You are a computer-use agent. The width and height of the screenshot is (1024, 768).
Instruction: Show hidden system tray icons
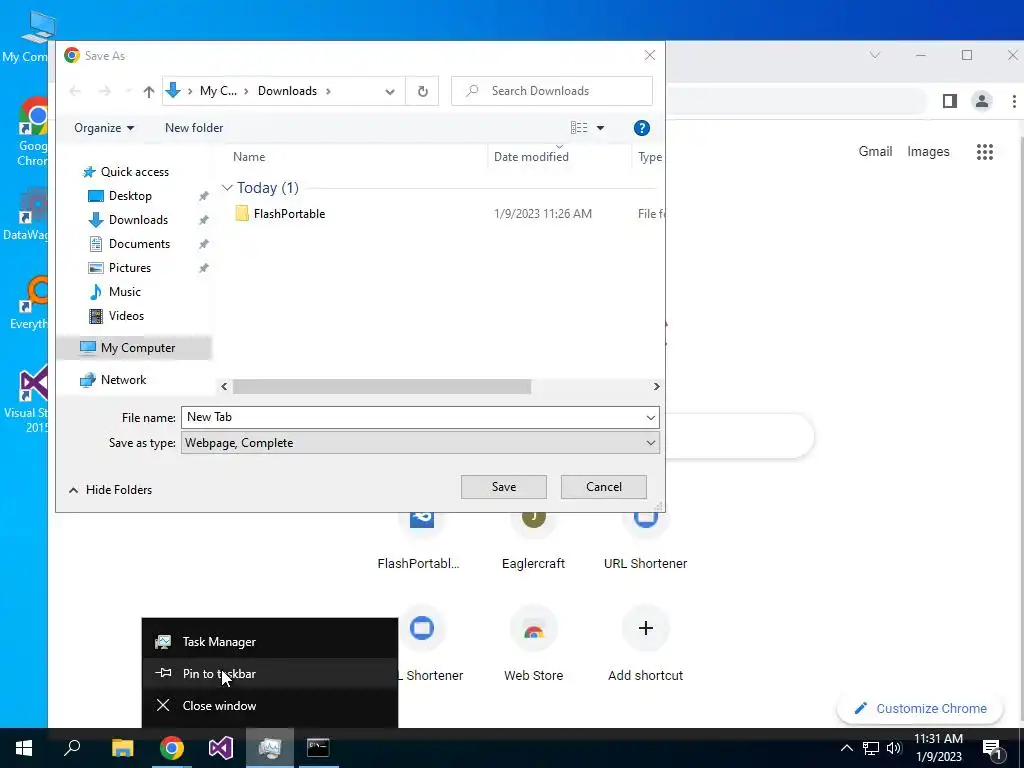[846, 748]
